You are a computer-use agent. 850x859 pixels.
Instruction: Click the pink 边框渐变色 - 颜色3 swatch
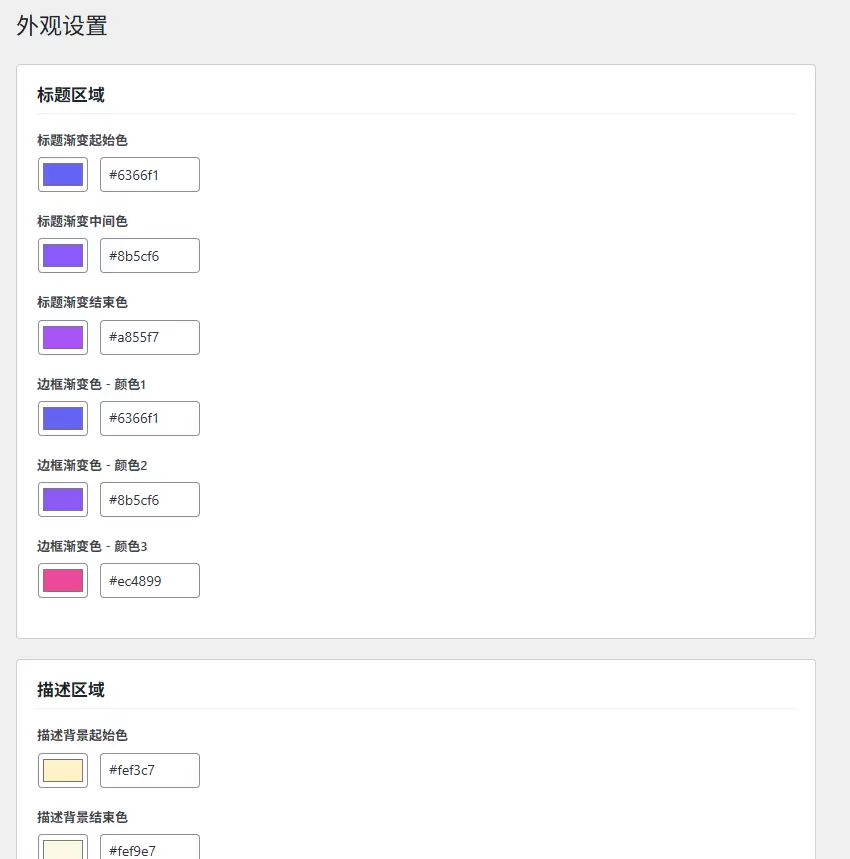point(63,580)
